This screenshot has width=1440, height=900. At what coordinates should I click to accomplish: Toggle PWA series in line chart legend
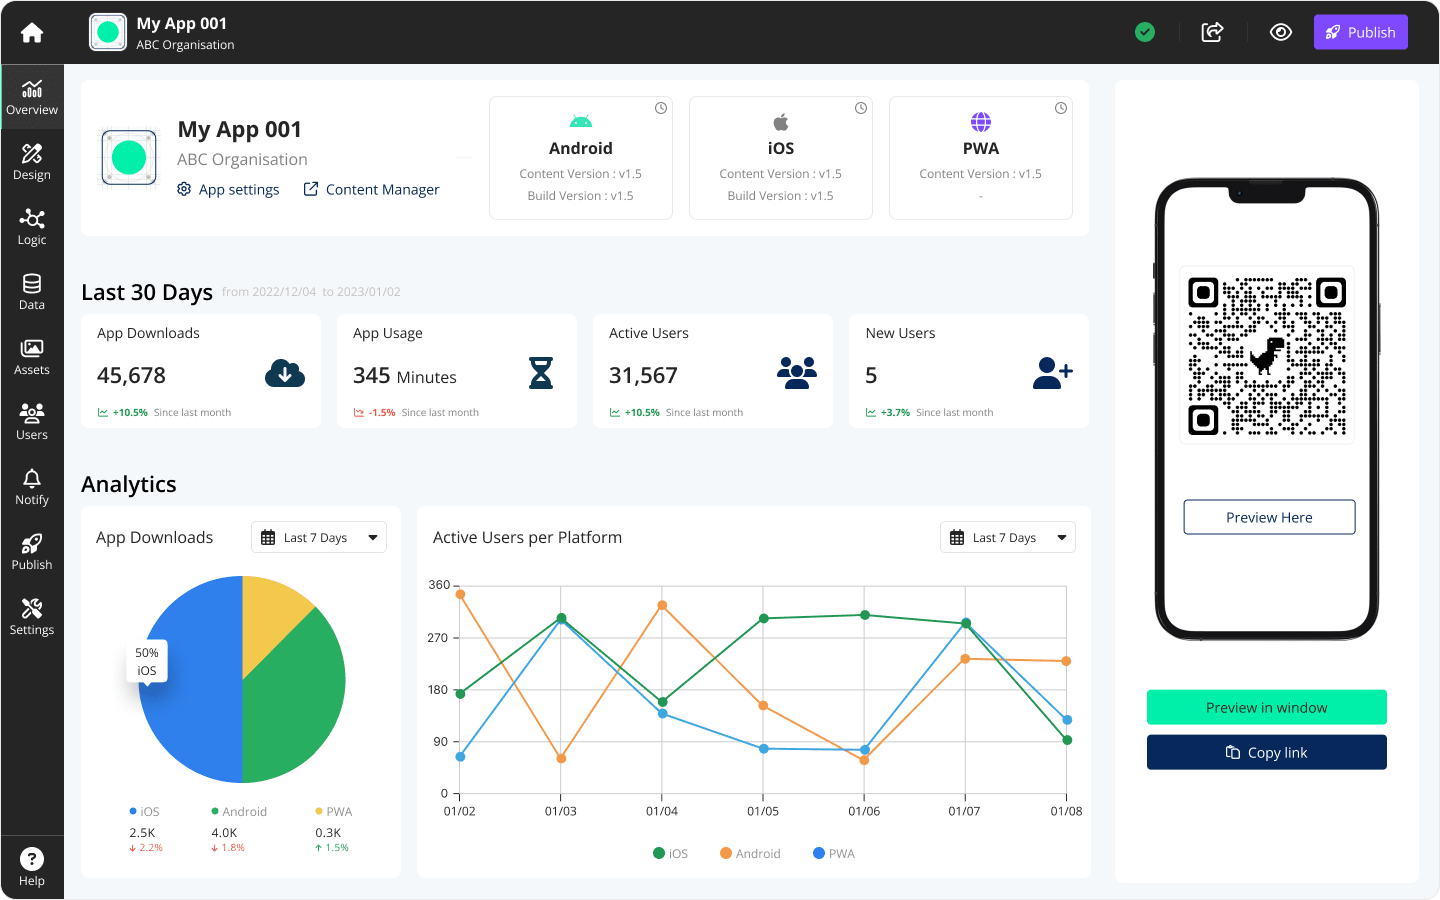coord(834,853)
